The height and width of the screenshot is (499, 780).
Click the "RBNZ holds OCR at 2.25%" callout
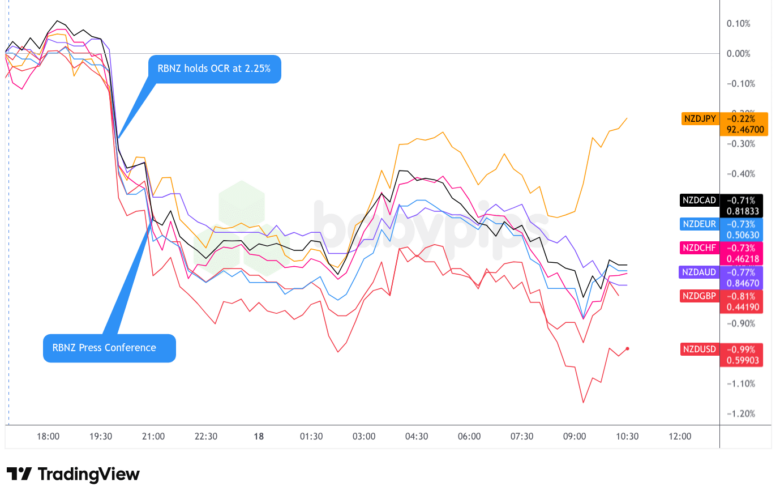[x=214, y=69]
